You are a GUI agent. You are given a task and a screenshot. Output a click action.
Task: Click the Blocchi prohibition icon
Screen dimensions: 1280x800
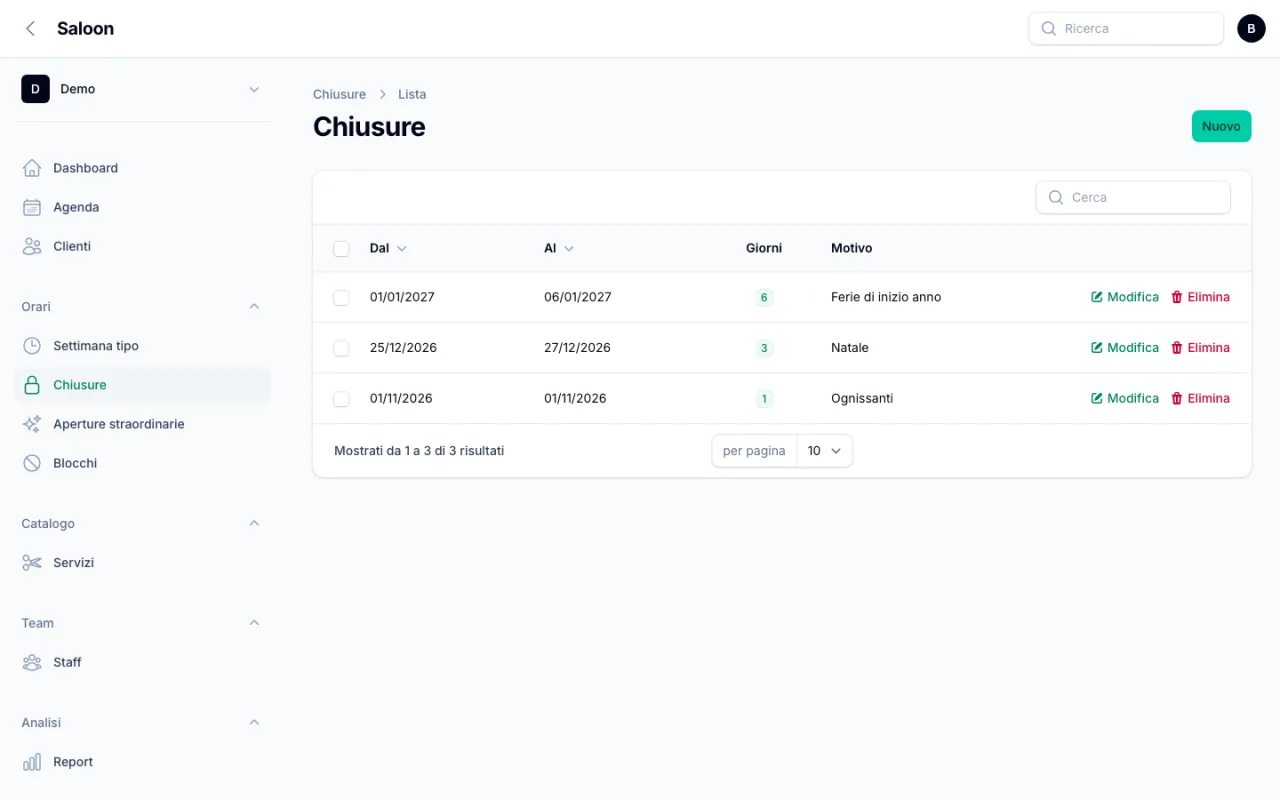coord(32,463)
